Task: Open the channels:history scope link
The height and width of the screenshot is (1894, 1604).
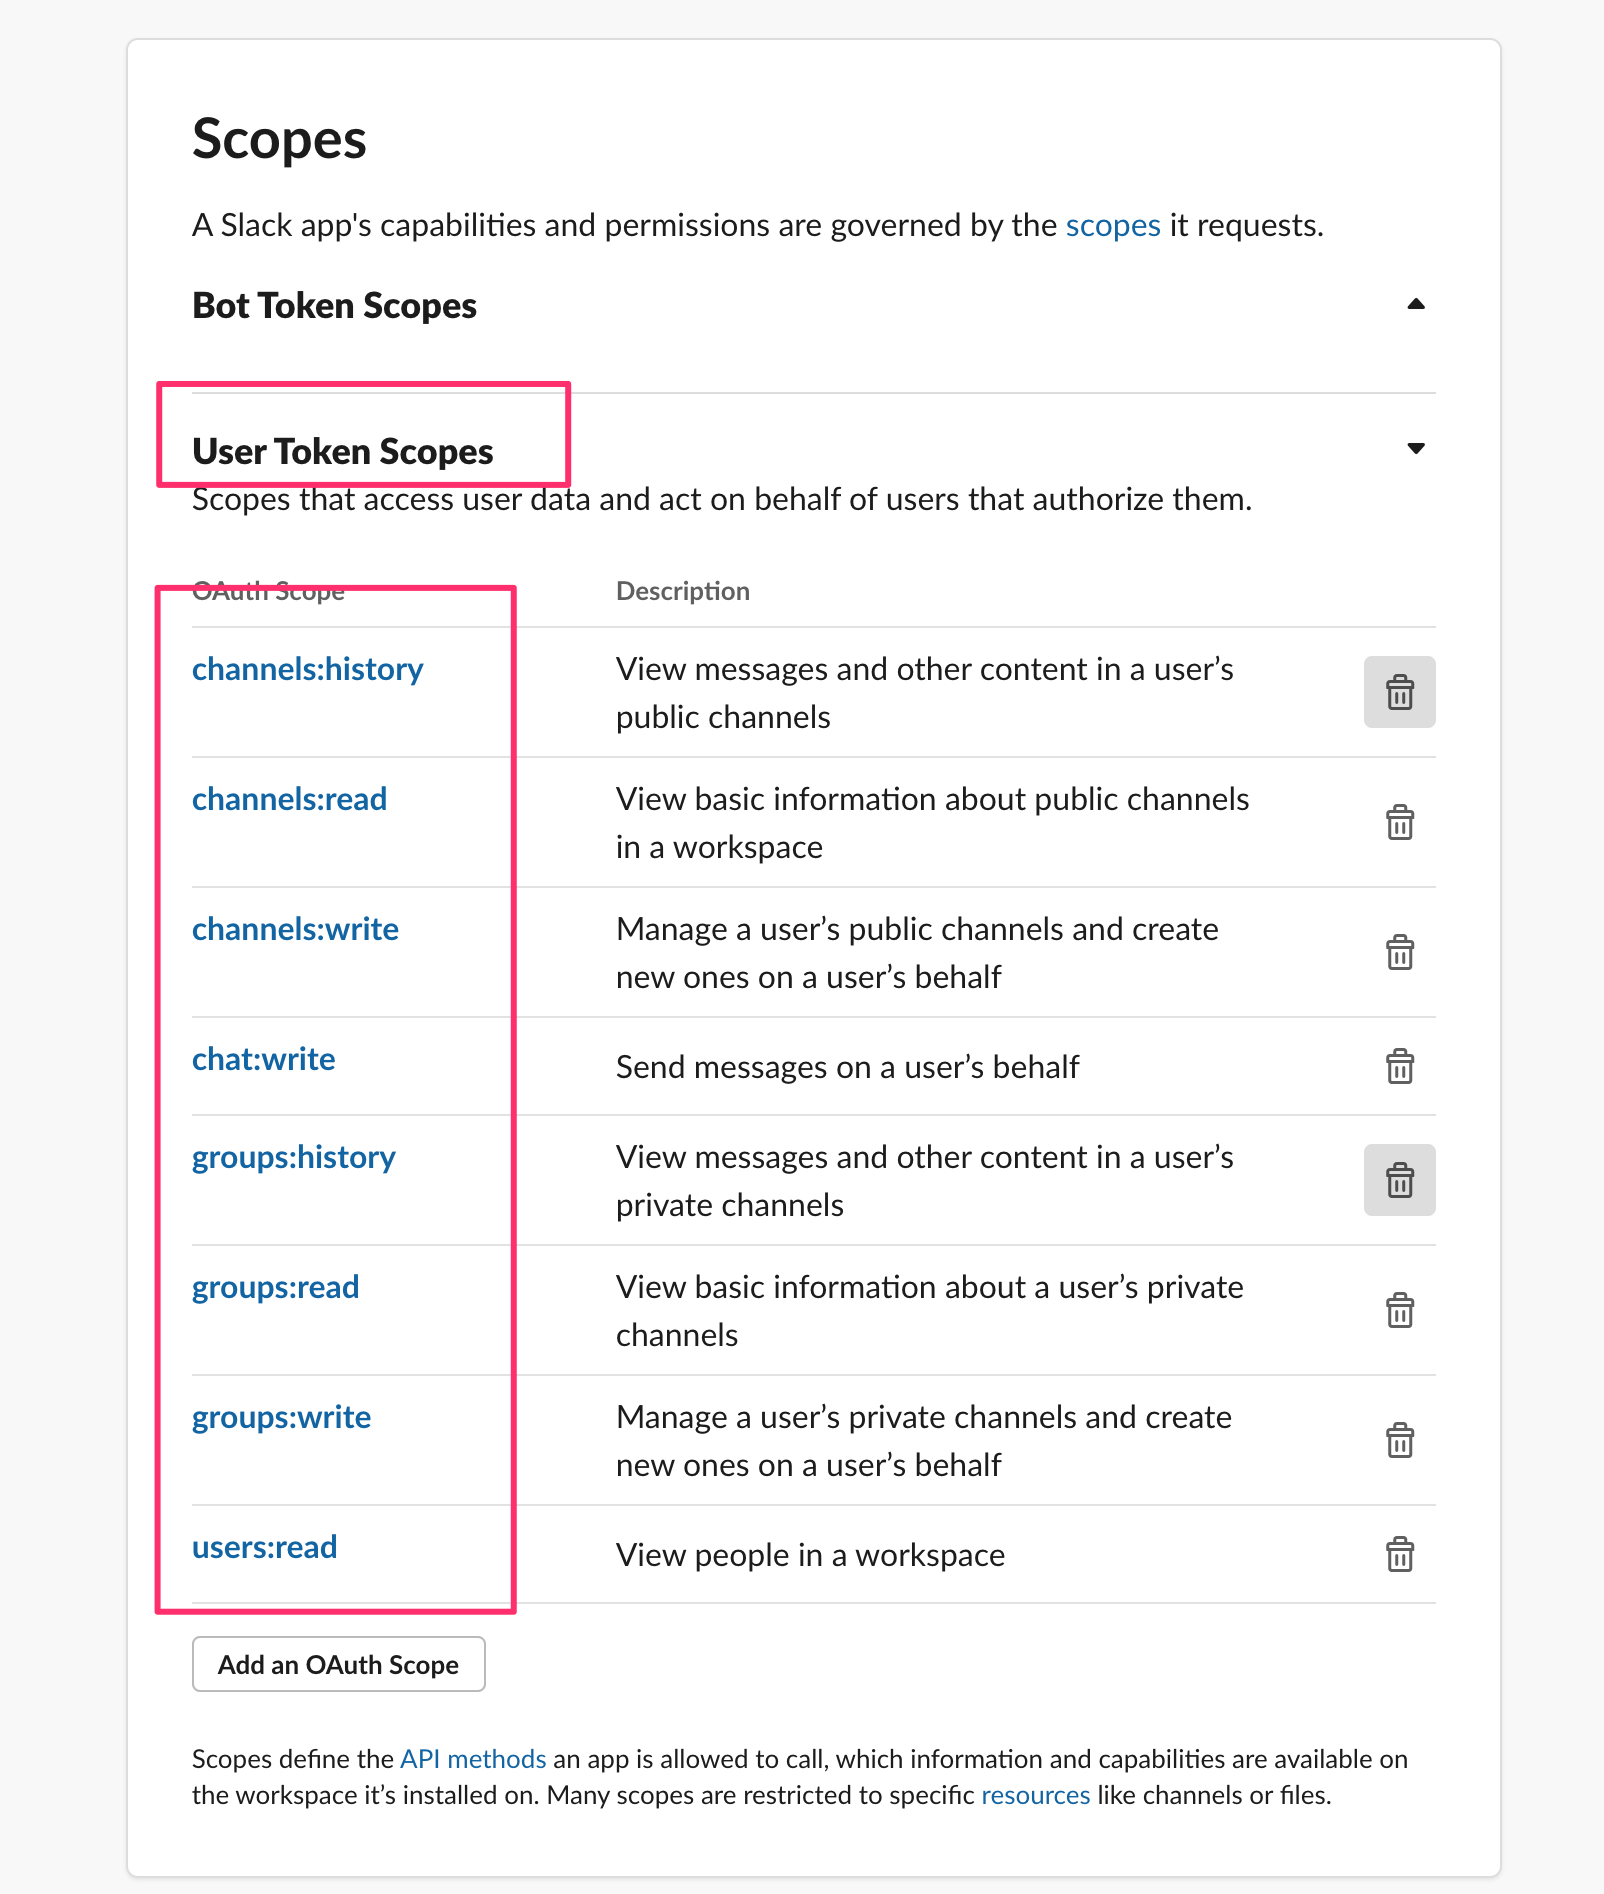Action: [307, 669]
